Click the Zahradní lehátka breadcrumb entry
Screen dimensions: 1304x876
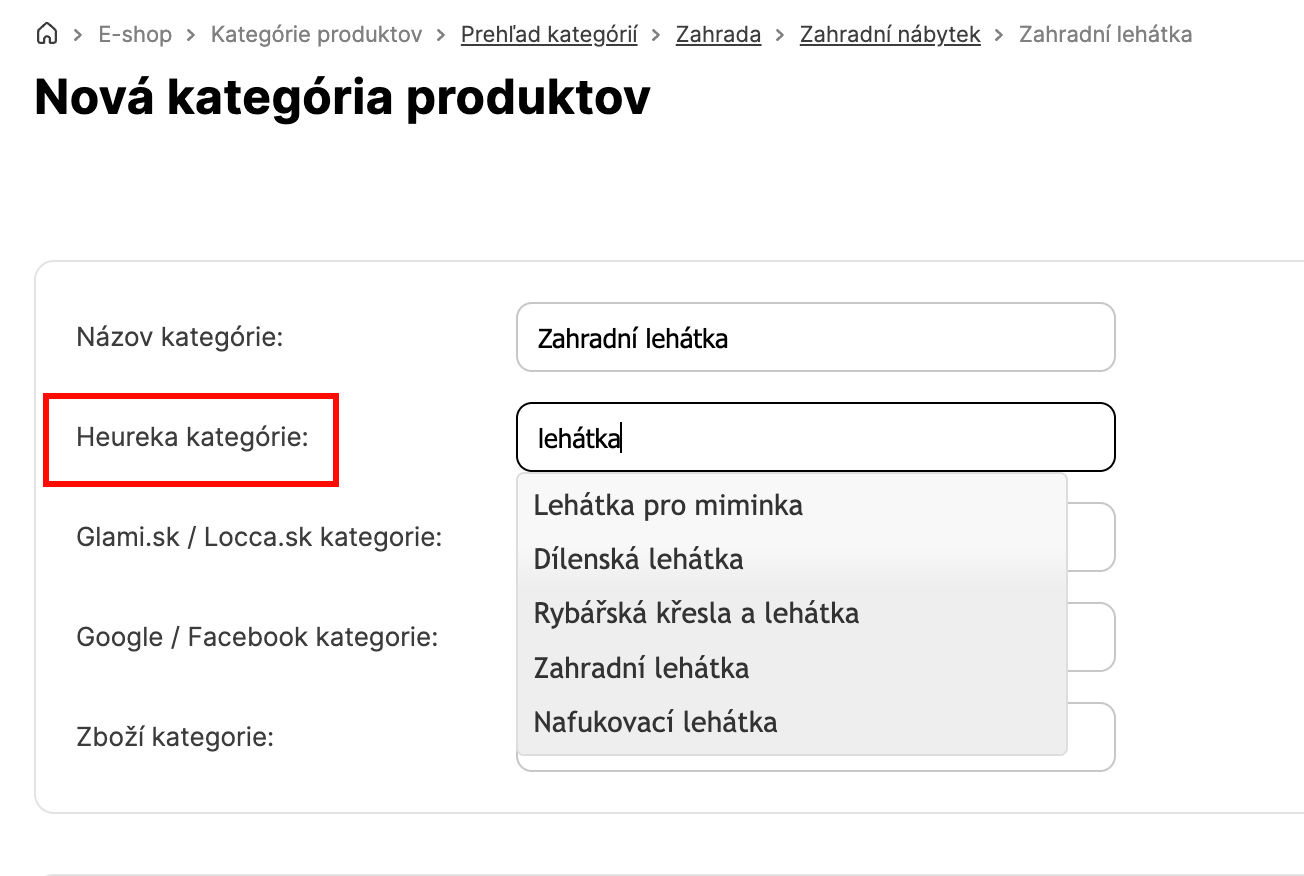pos(1105,35)
